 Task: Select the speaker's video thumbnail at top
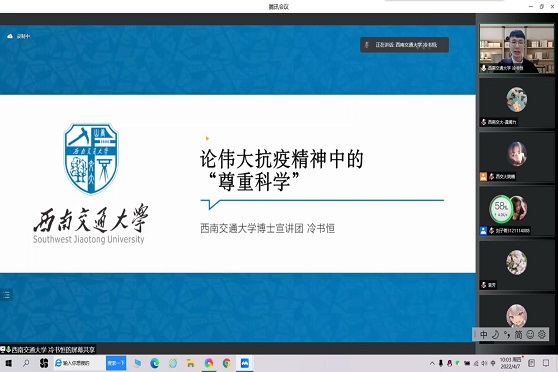click(x=516, y=48)
